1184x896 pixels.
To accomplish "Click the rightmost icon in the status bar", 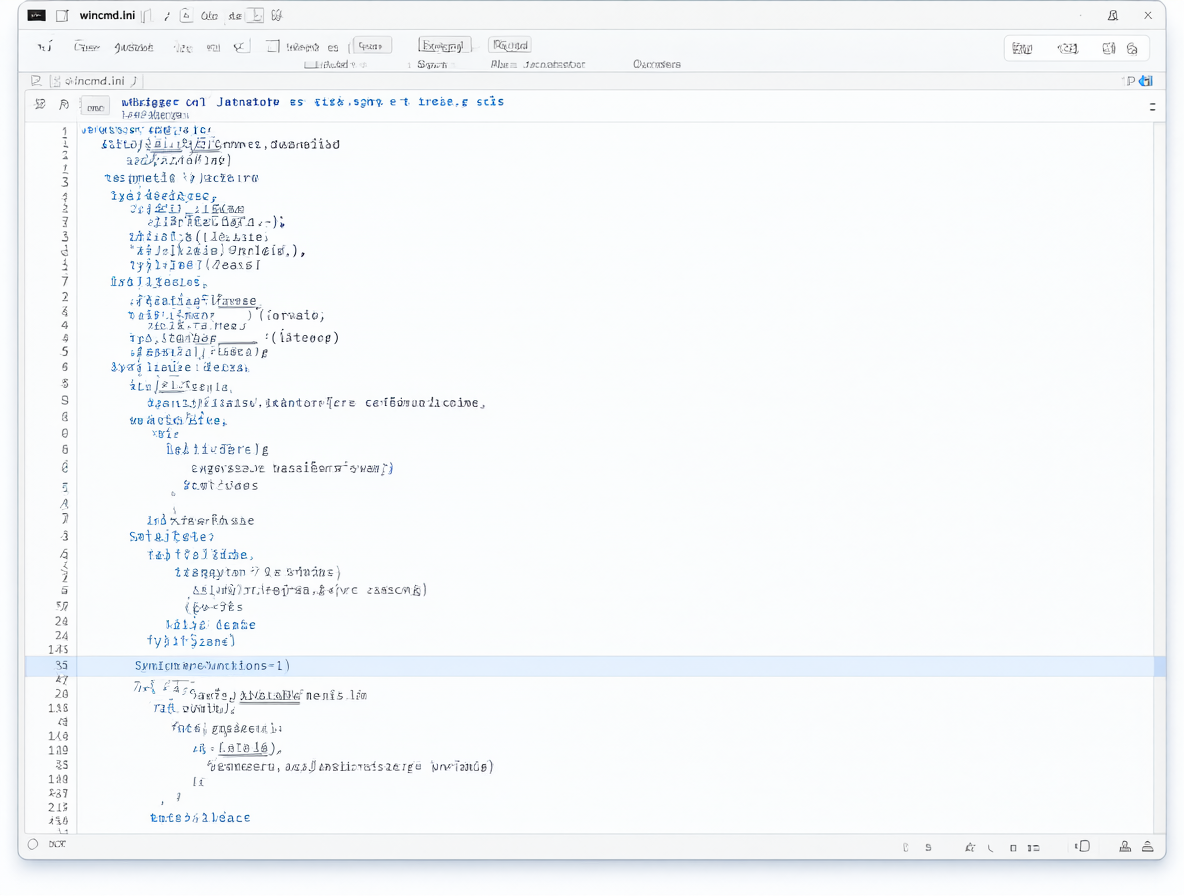I will tap(1147, 846).
